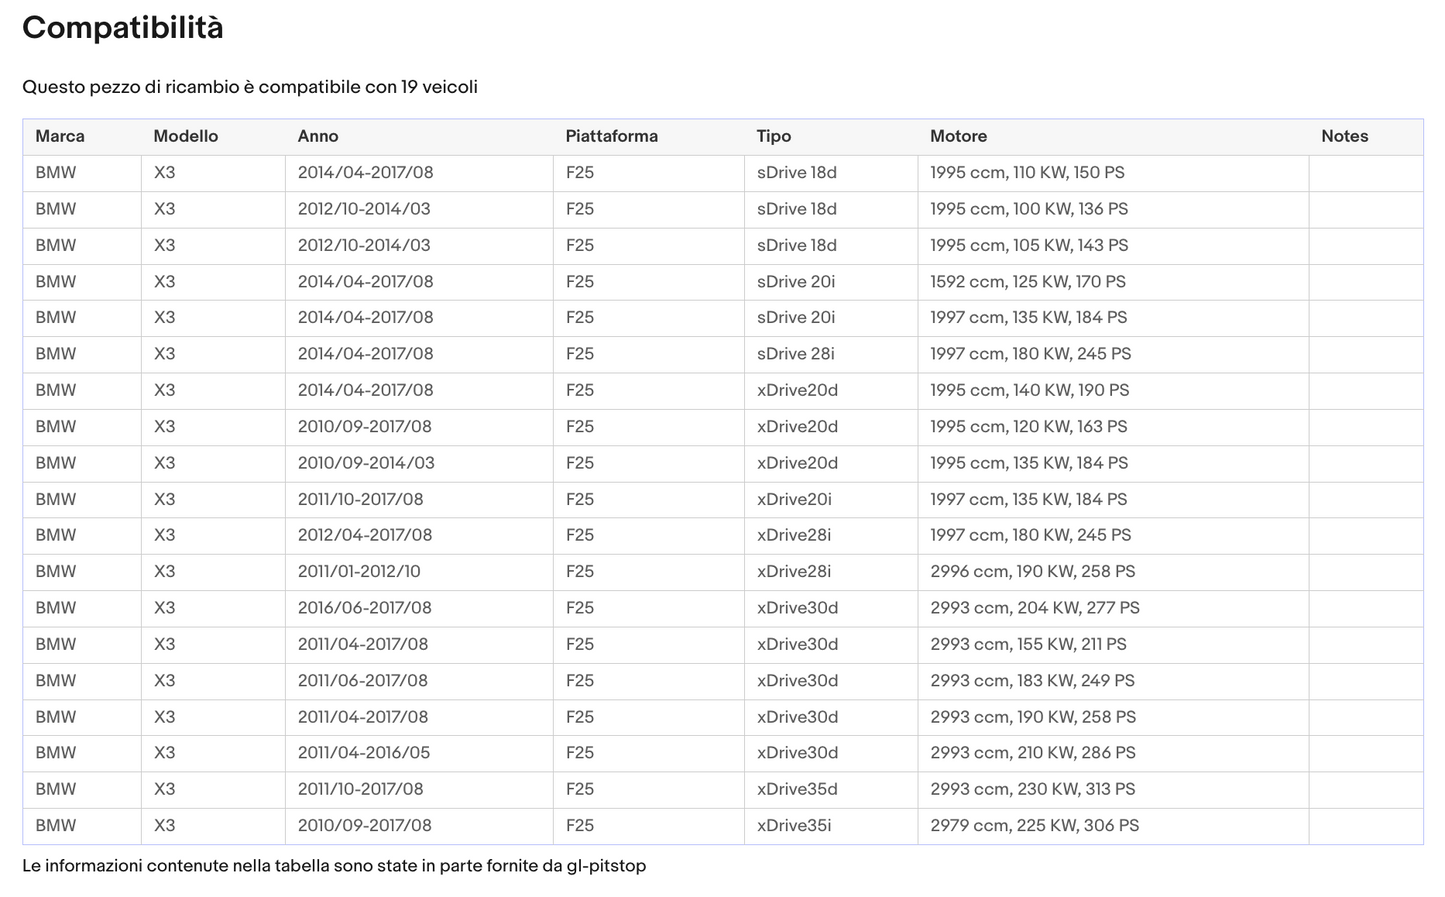Click the 2993 ccm, 230 KW engine cell
Image resolution: width=1445 pixels, height=897 pixels.
click(1032, 789)
